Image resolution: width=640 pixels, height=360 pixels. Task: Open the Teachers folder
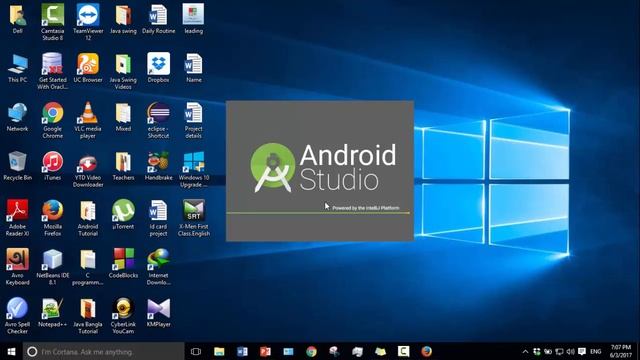pos(123,162)
